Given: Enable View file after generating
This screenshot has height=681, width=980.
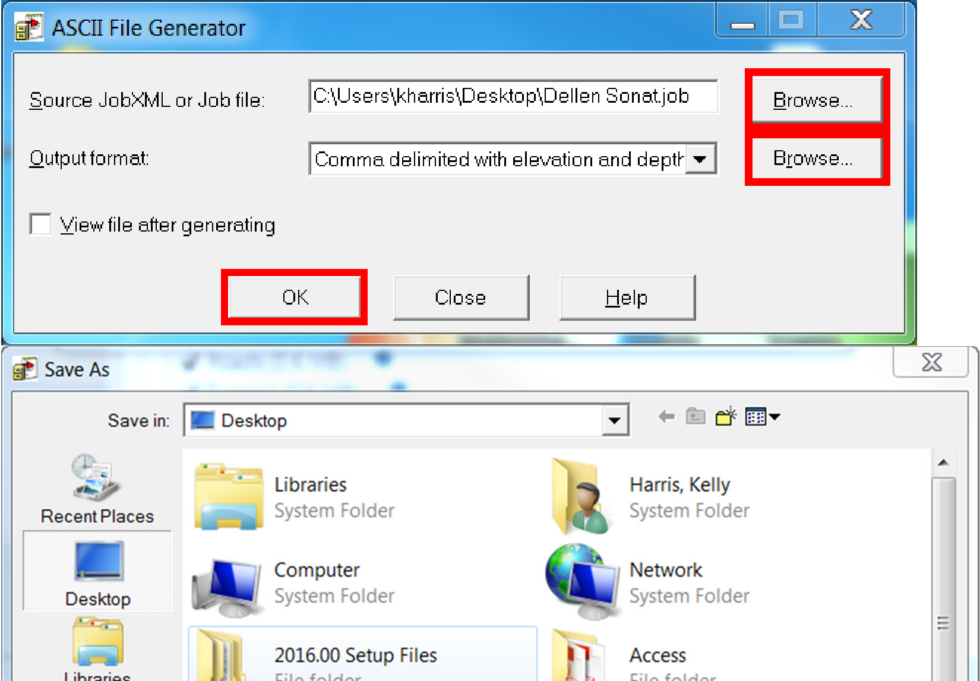Looking at the screenshot, I should (40, 224).
